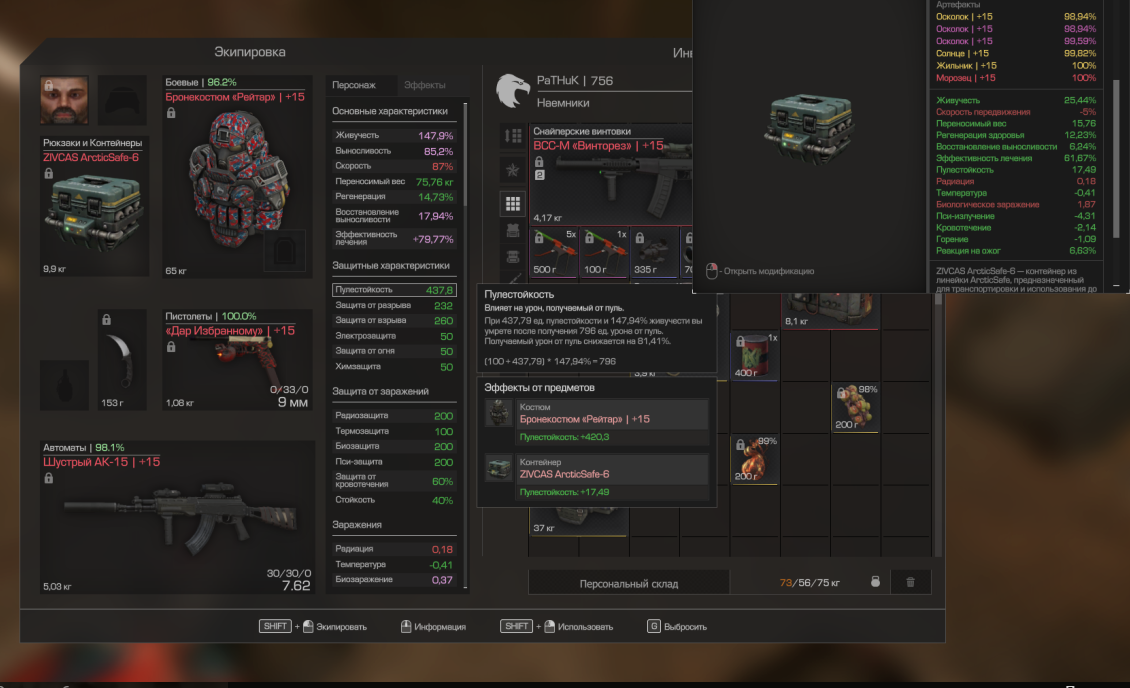Click the ZIVCAS ArcticSafe-6 container slot
This screenshot has width=1130, height=688.
click(94, 206)
